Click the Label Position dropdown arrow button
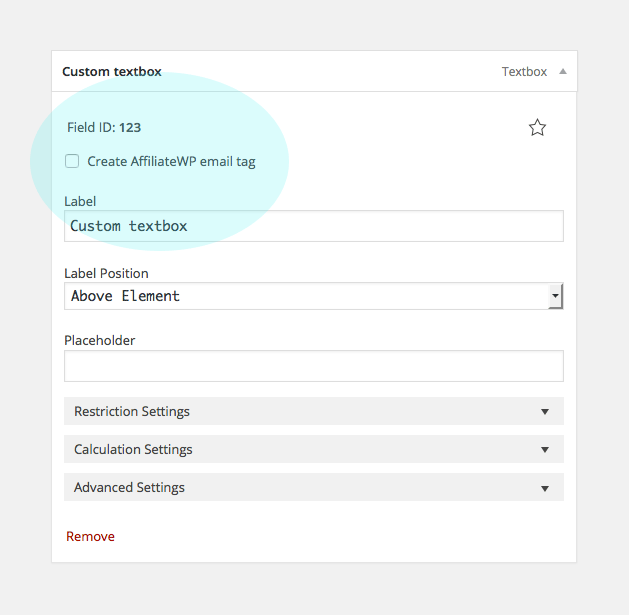The height and width of the screenshot is (615, 629). point(556,296)
